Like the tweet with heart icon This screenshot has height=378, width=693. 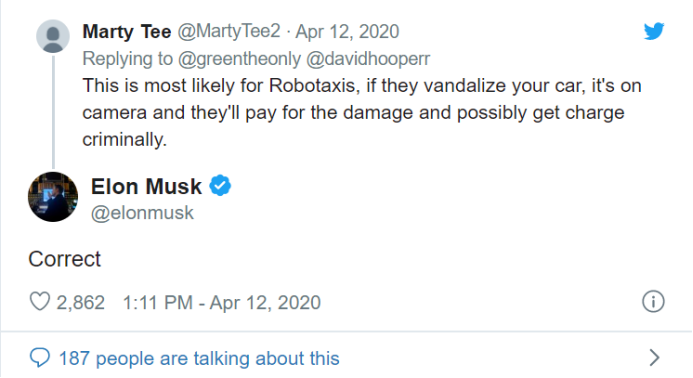[x=39, y=302]
